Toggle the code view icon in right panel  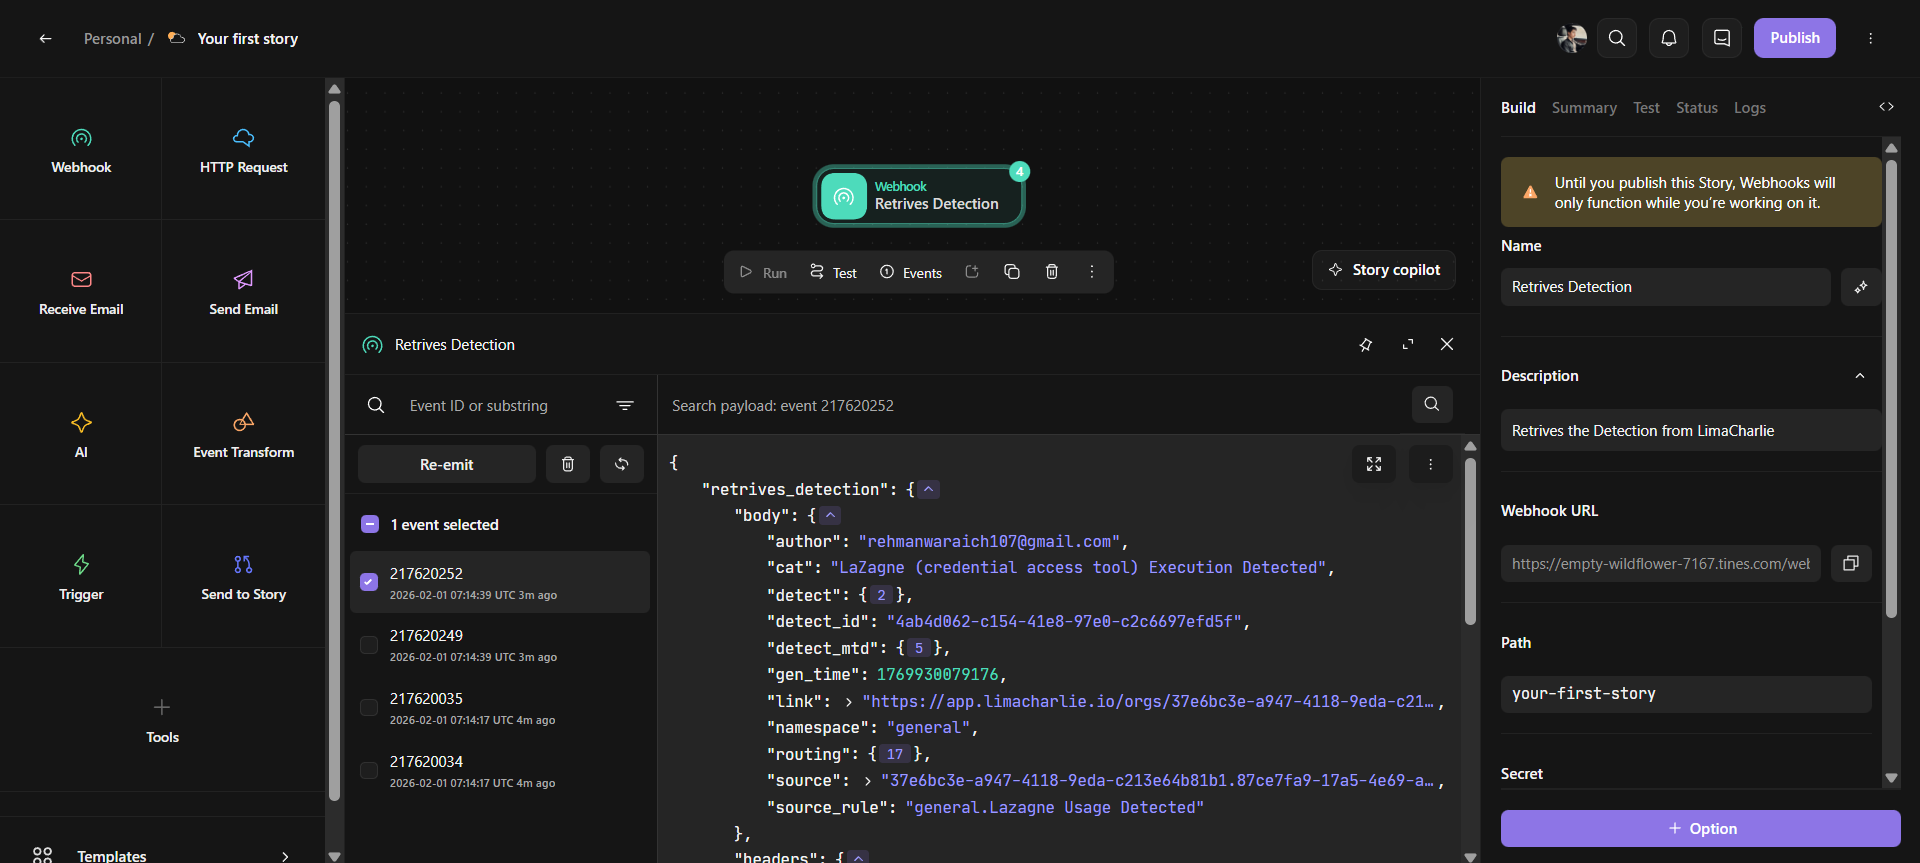[x=1886, y=107]
